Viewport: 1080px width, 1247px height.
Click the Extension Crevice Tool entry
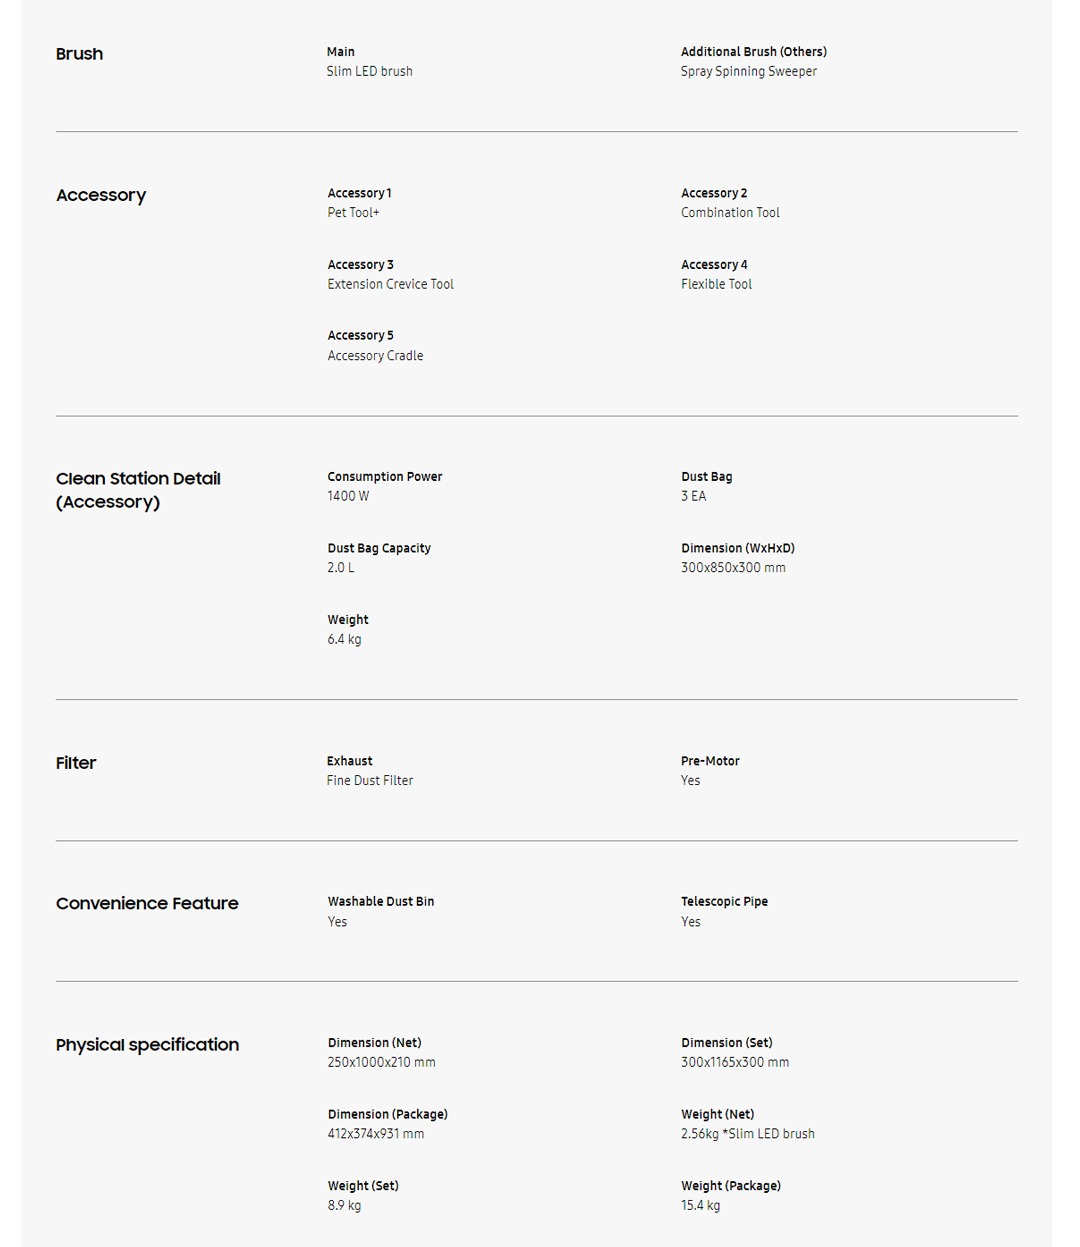[390, 284]
